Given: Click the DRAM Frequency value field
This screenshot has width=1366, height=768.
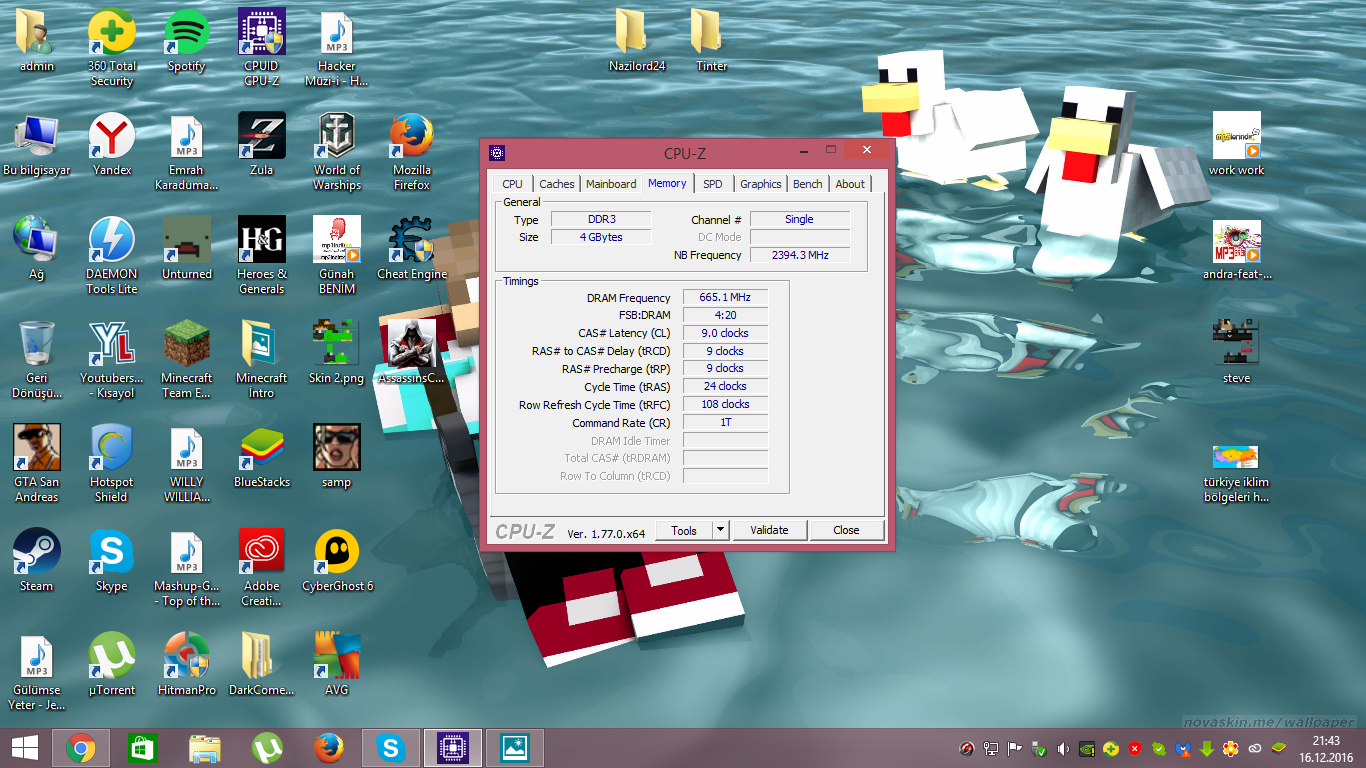Looking at the screenshot, I should coord(725,298).
